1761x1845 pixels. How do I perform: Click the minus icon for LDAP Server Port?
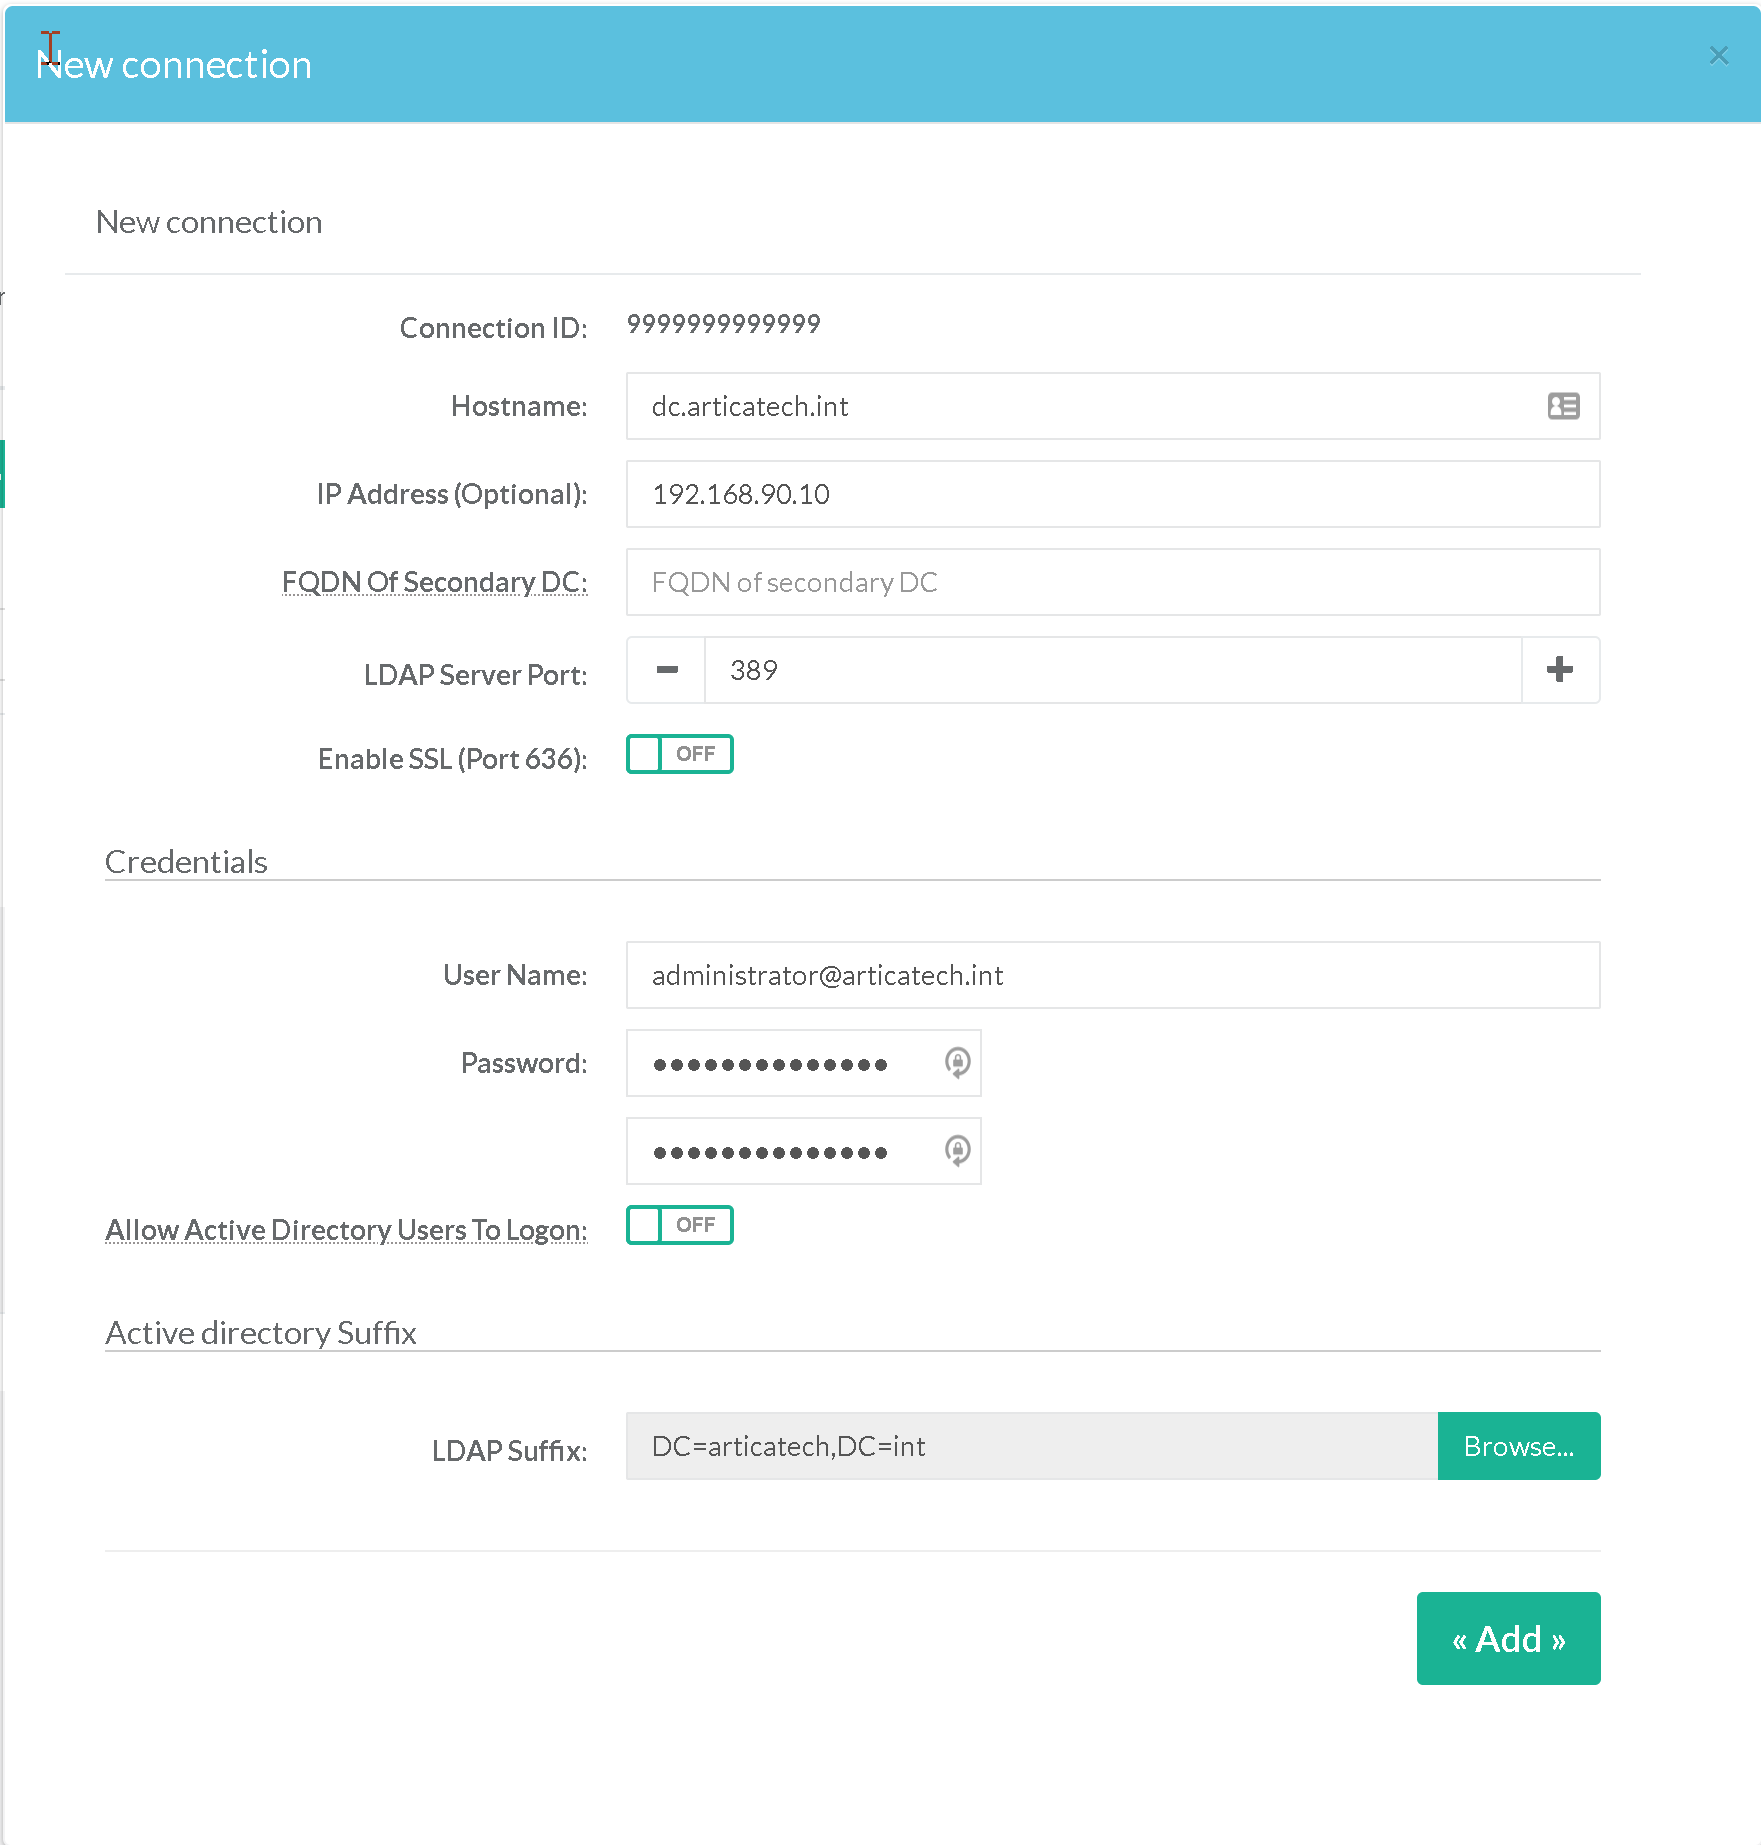[x=667, y=670]
